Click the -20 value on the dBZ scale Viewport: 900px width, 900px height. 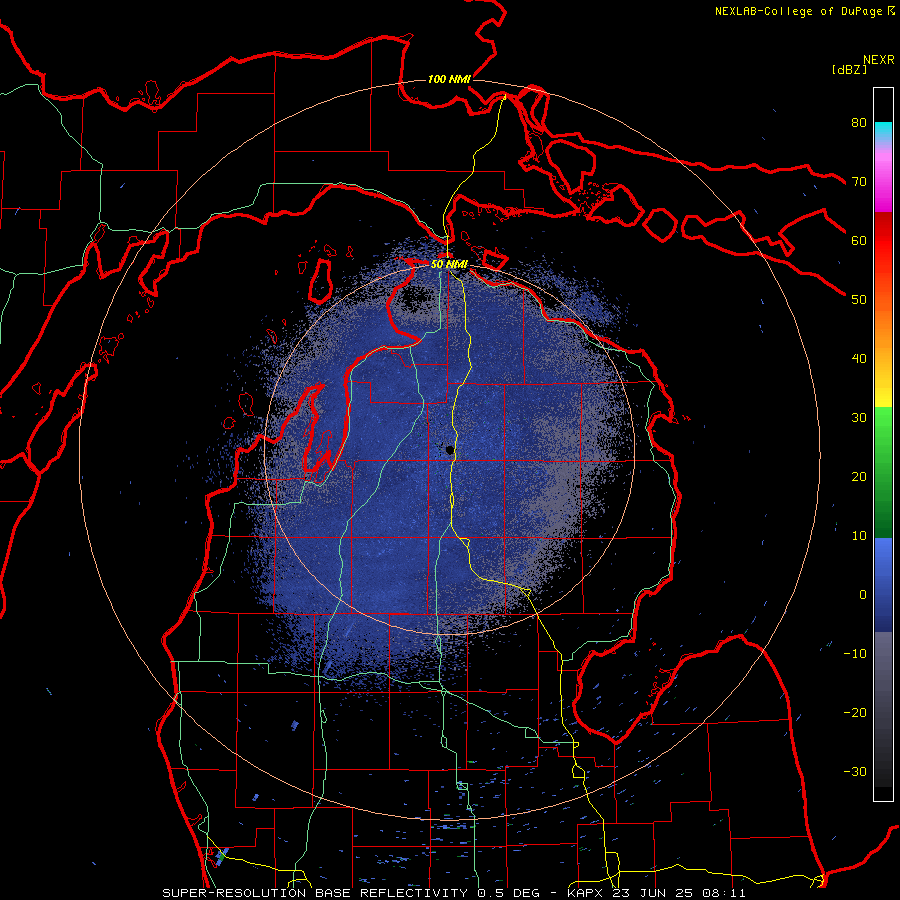855,712
